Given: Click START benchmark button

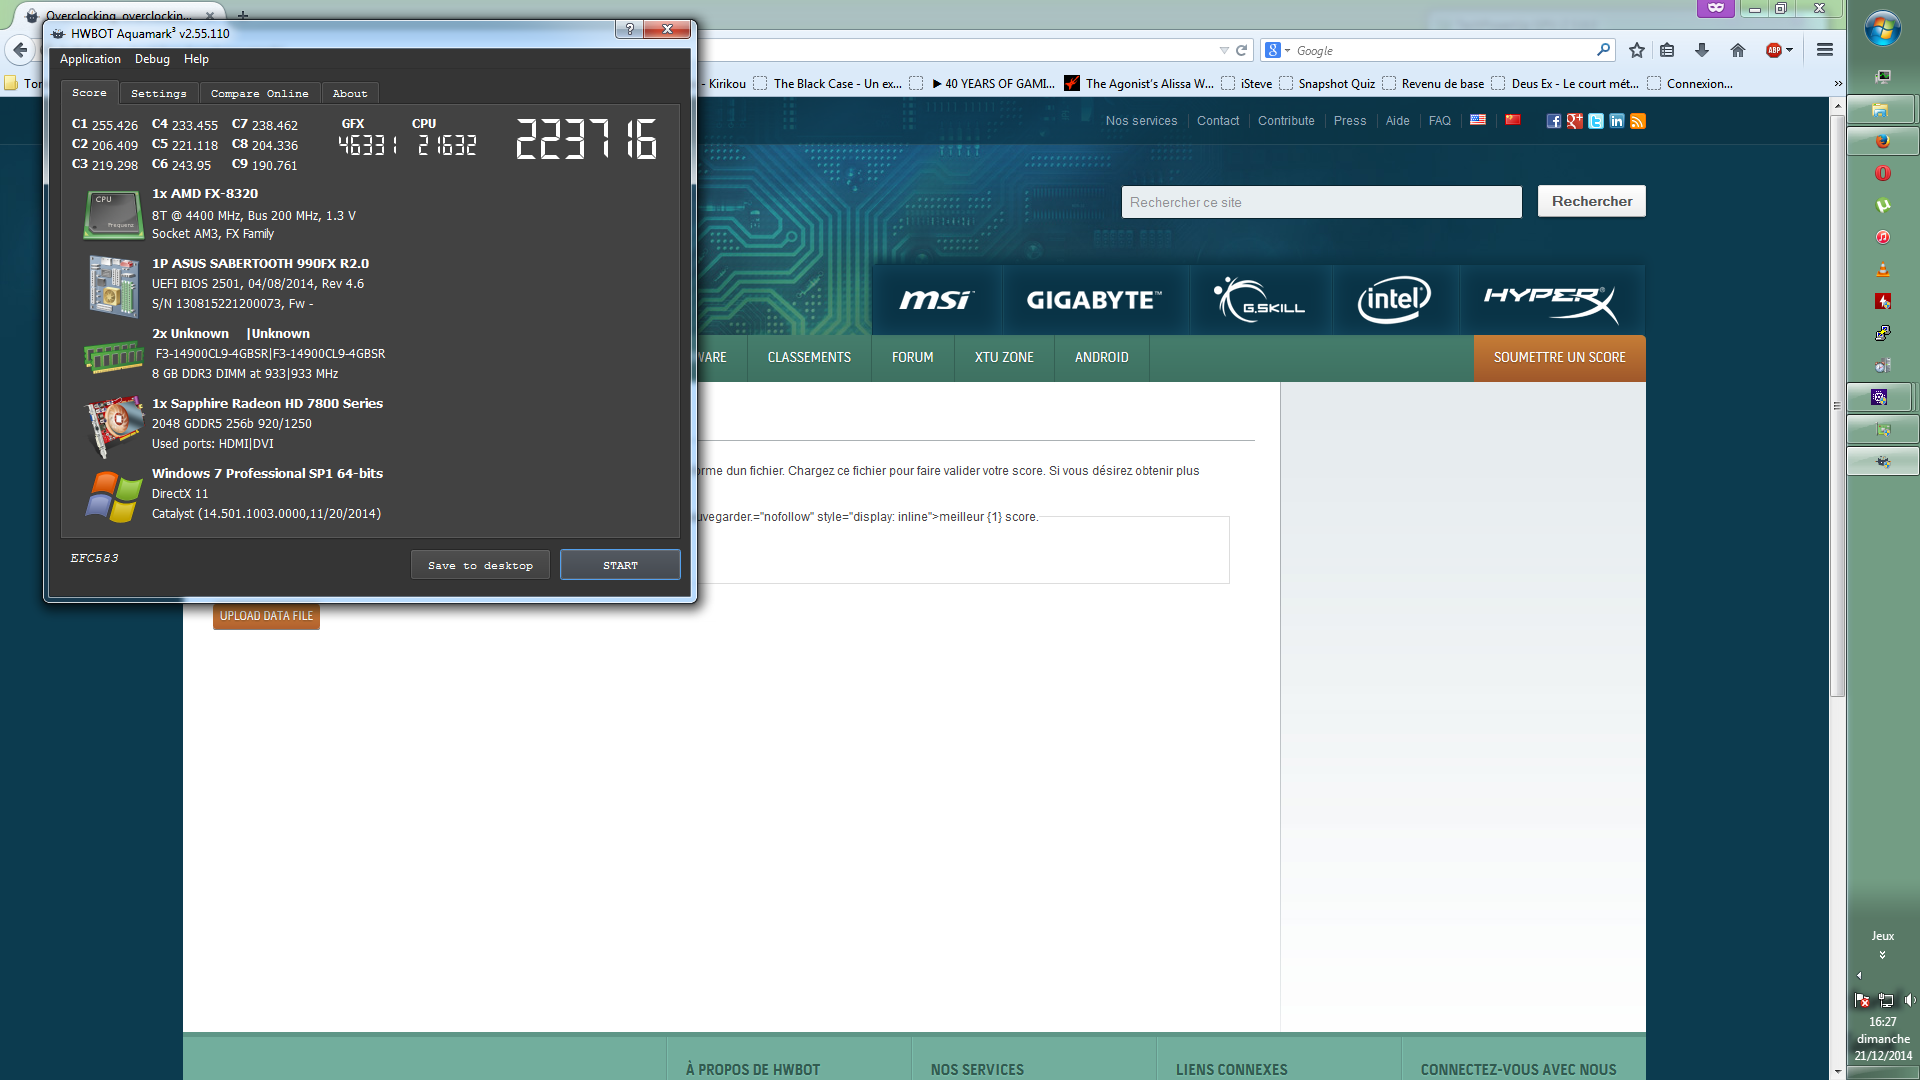Looking at the screenshot, I should 620,565.
